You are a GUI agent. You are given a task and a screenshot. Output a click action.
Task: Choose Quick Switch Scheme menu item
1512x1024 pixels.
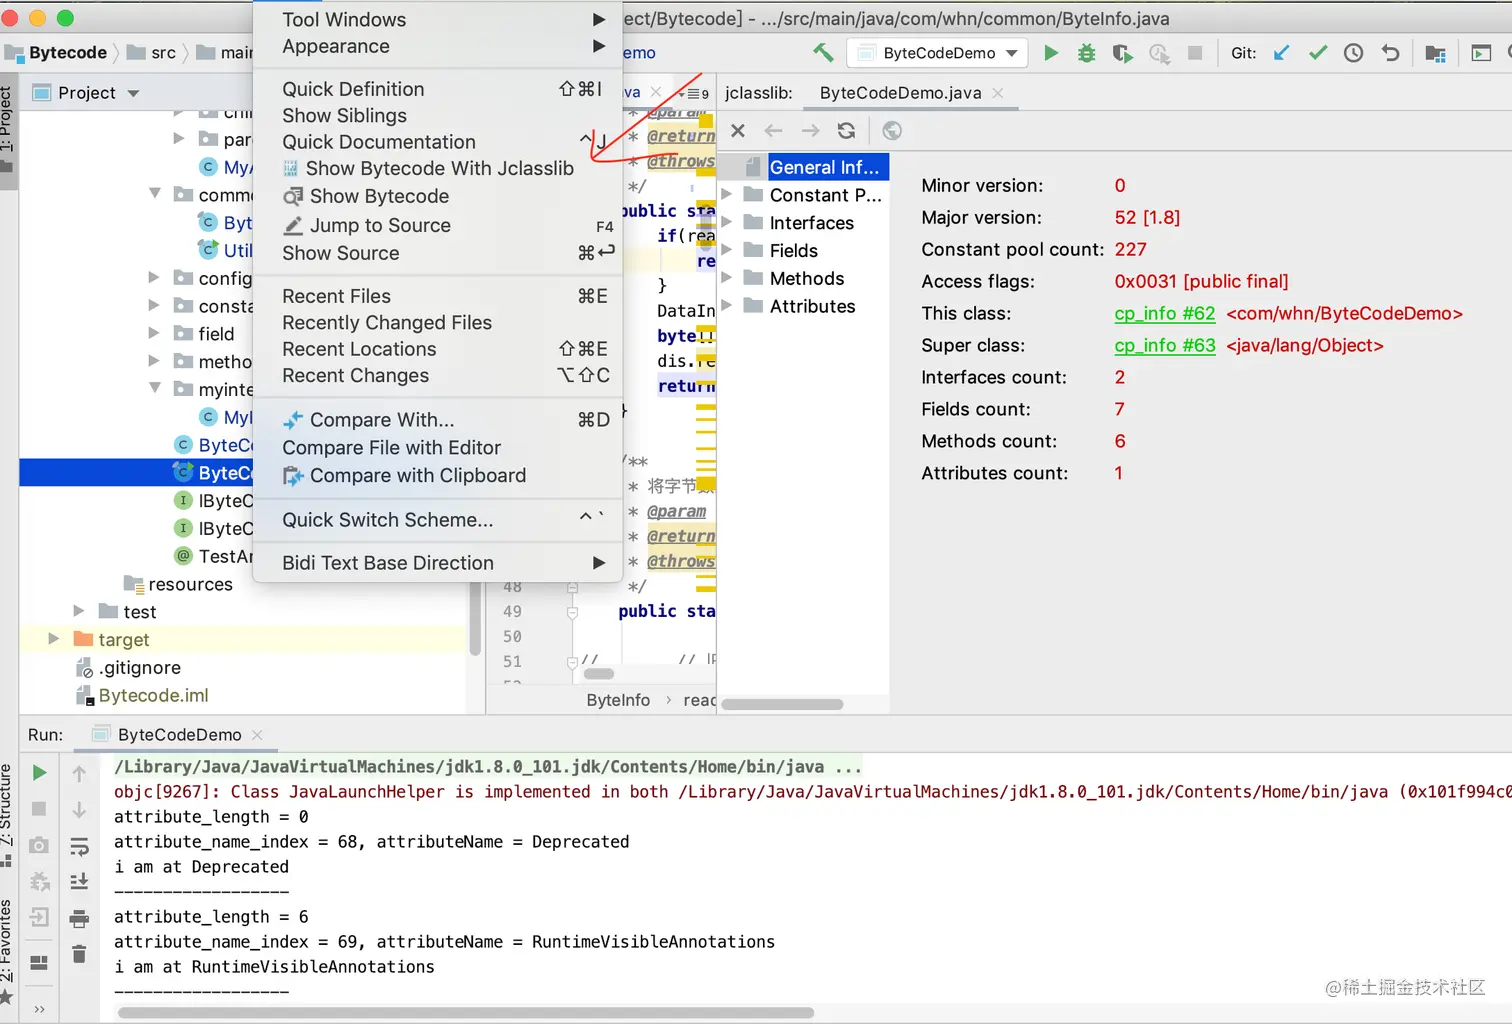coord(438,520)
